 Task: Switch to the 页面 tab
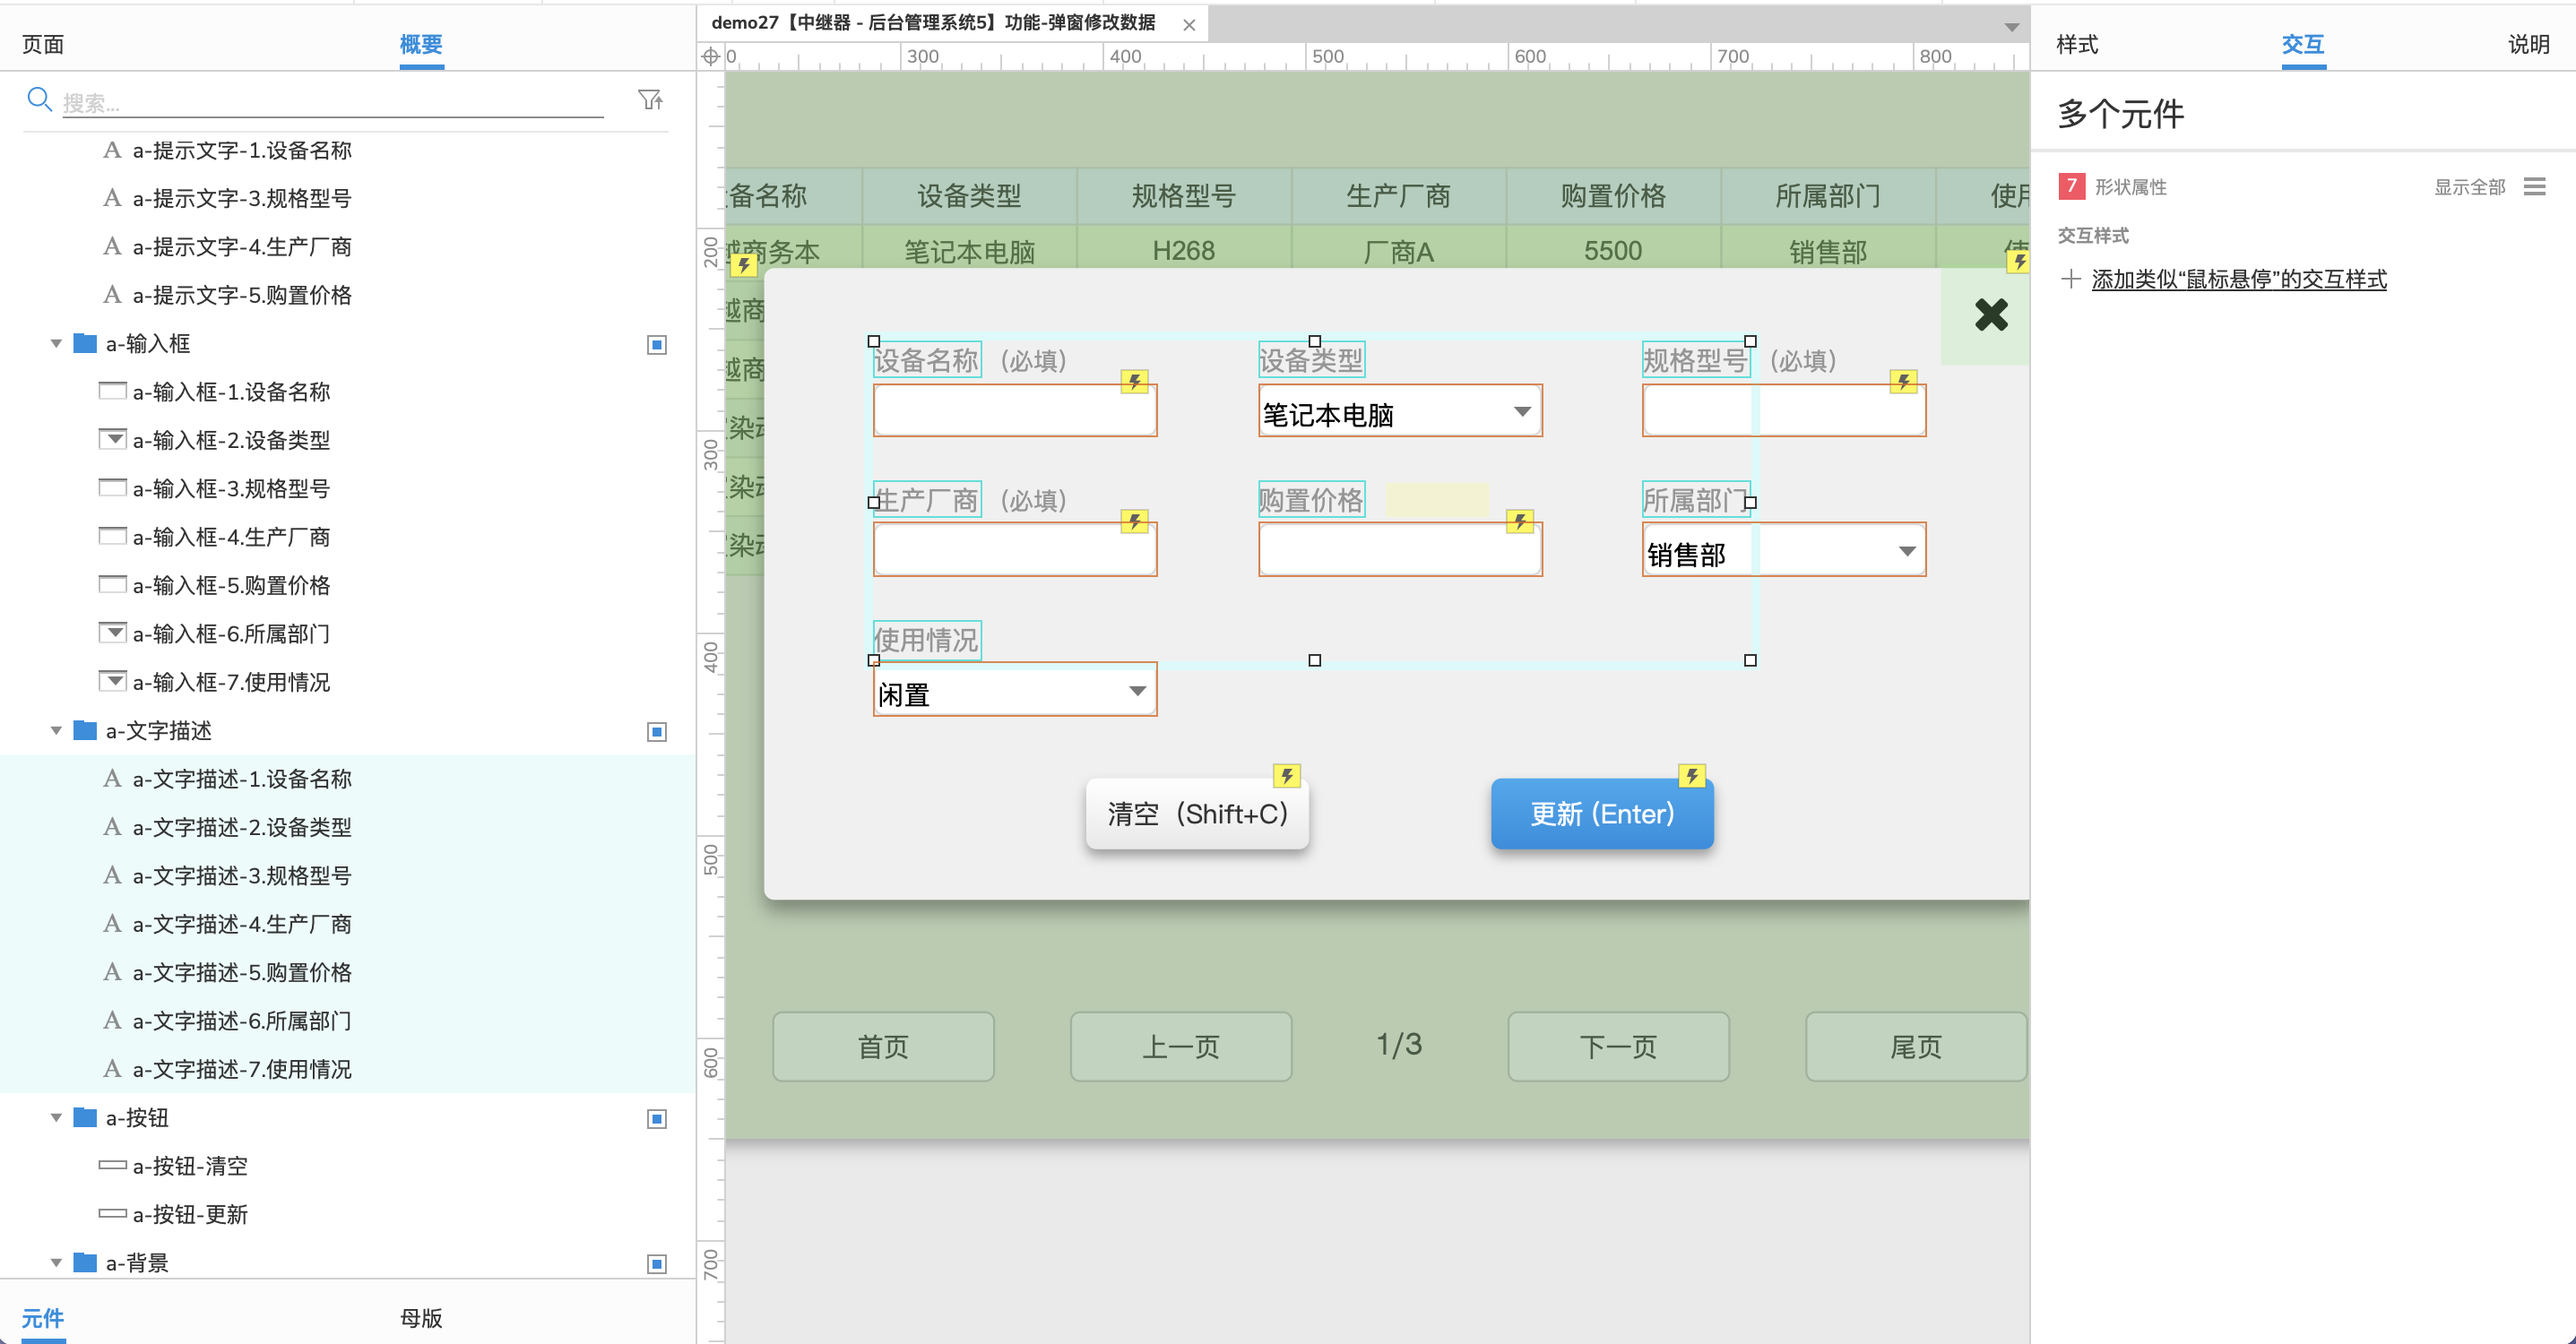click(43, 44)
